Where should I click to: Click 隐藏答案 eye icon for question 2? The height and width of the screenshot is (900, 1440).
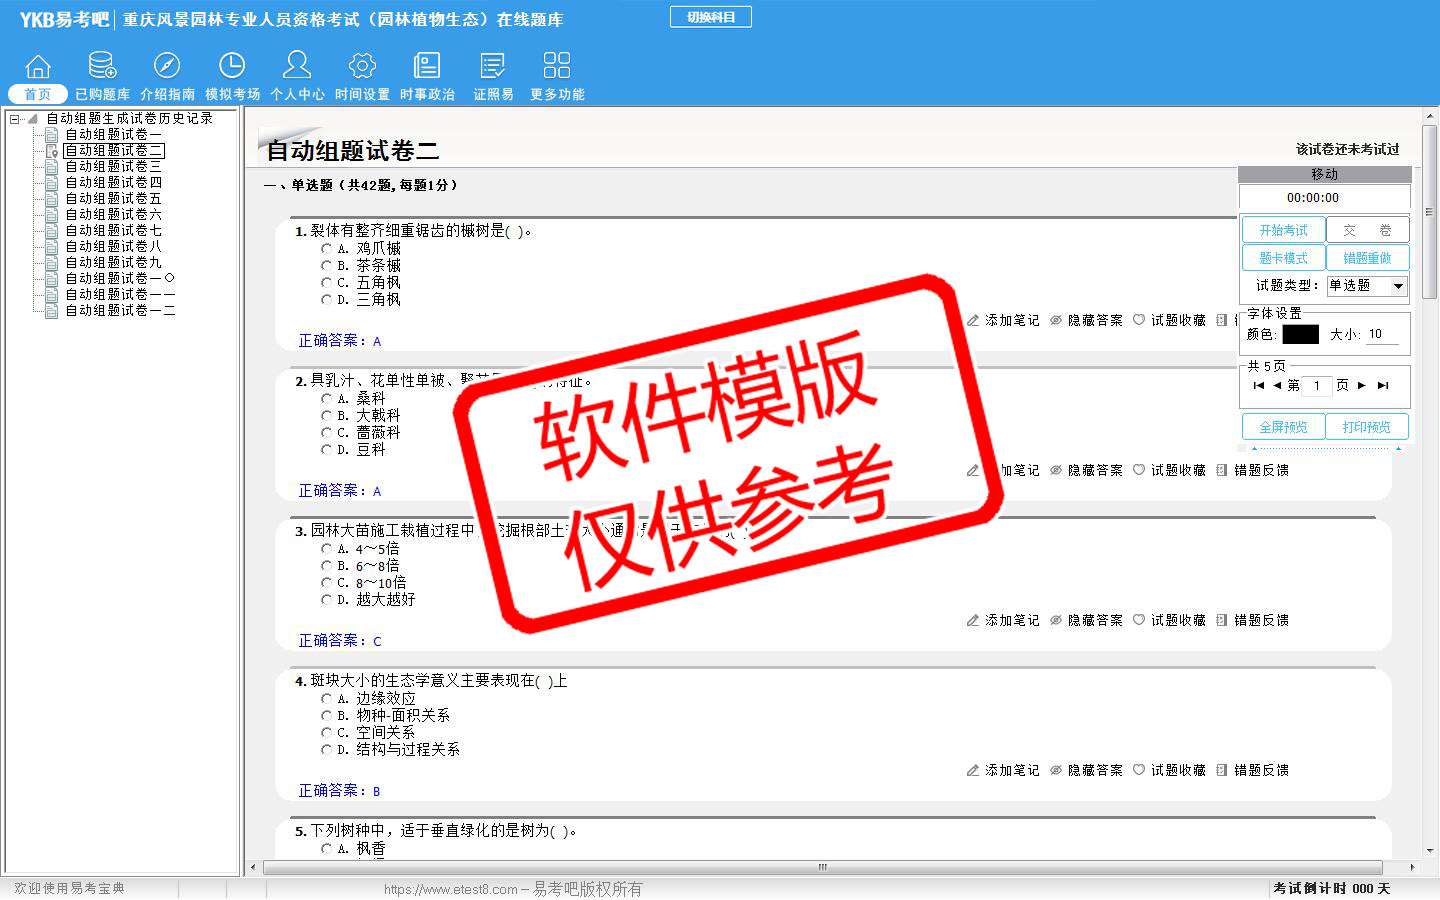pyautogui.click(x=1056, y=470)
